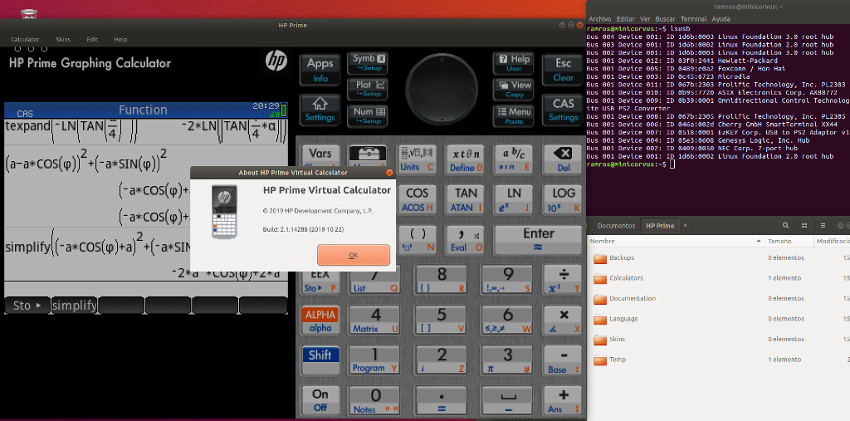Click the Units template key
850x421 pixels.
(416, 159)
